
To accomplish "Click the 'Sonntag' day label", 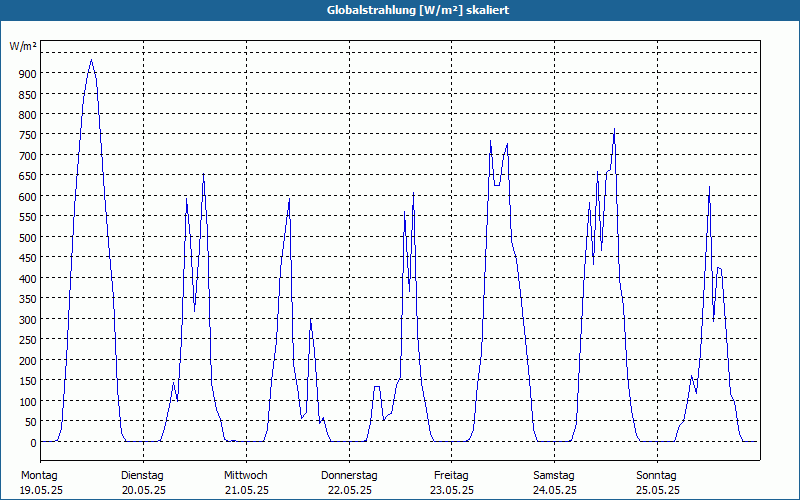I will [x=657, y=476].
